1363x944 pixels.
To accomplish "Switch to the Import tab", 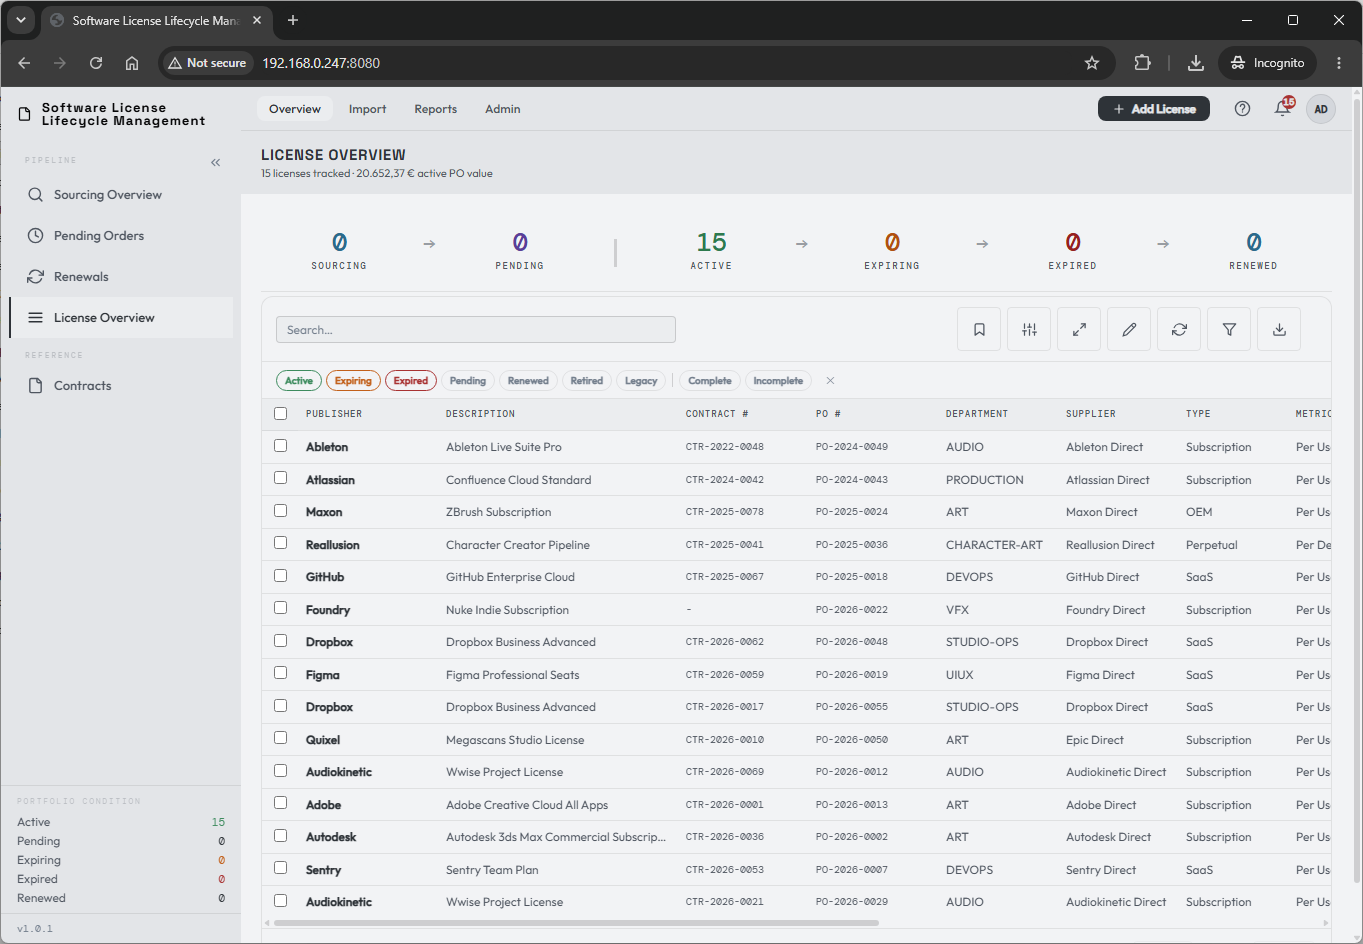I will [x=367, y=109].
